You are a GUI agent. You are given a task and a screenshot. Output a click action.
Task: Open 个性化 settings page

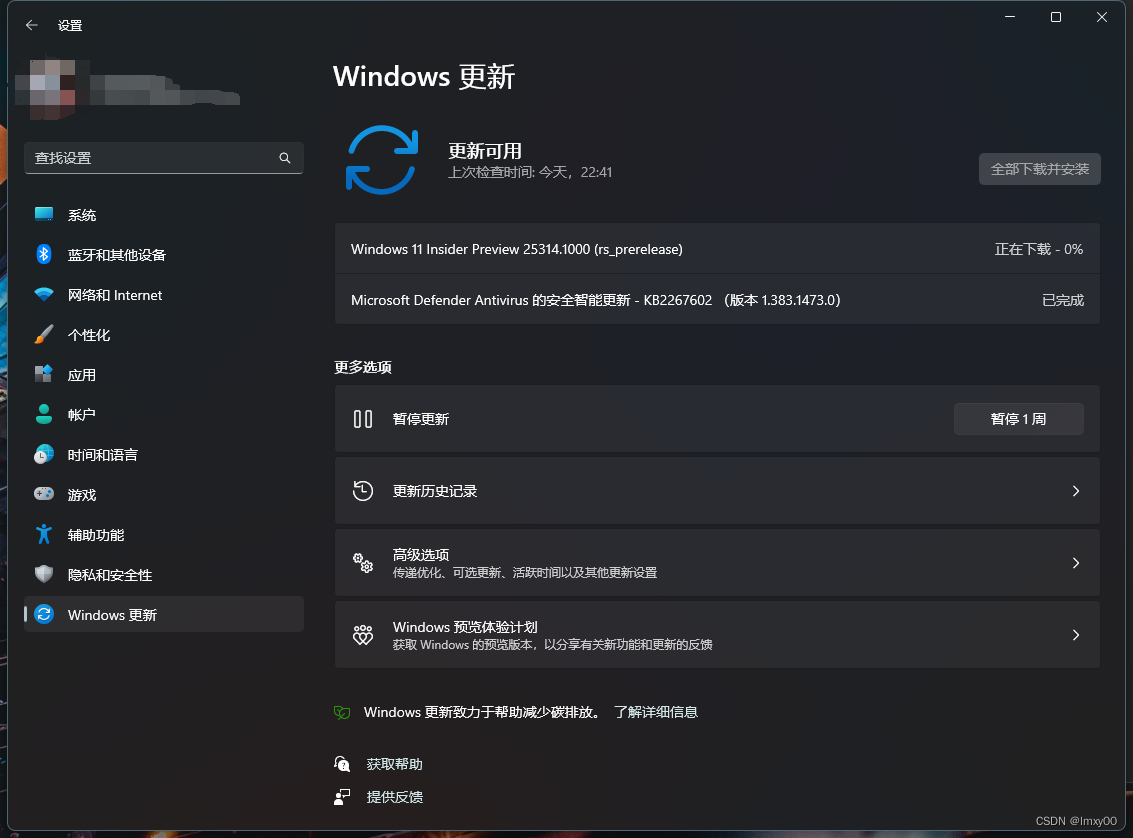coord(164,334)
